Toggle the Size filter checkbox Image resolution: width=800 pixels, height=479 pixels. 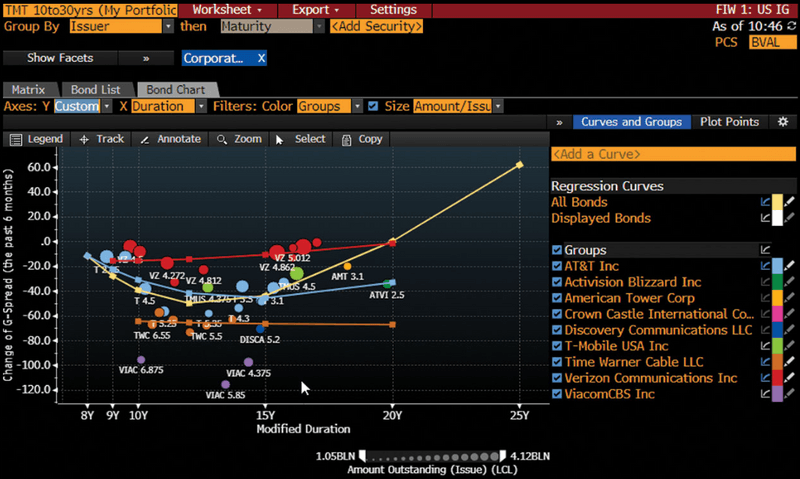(x=373, y=106)
